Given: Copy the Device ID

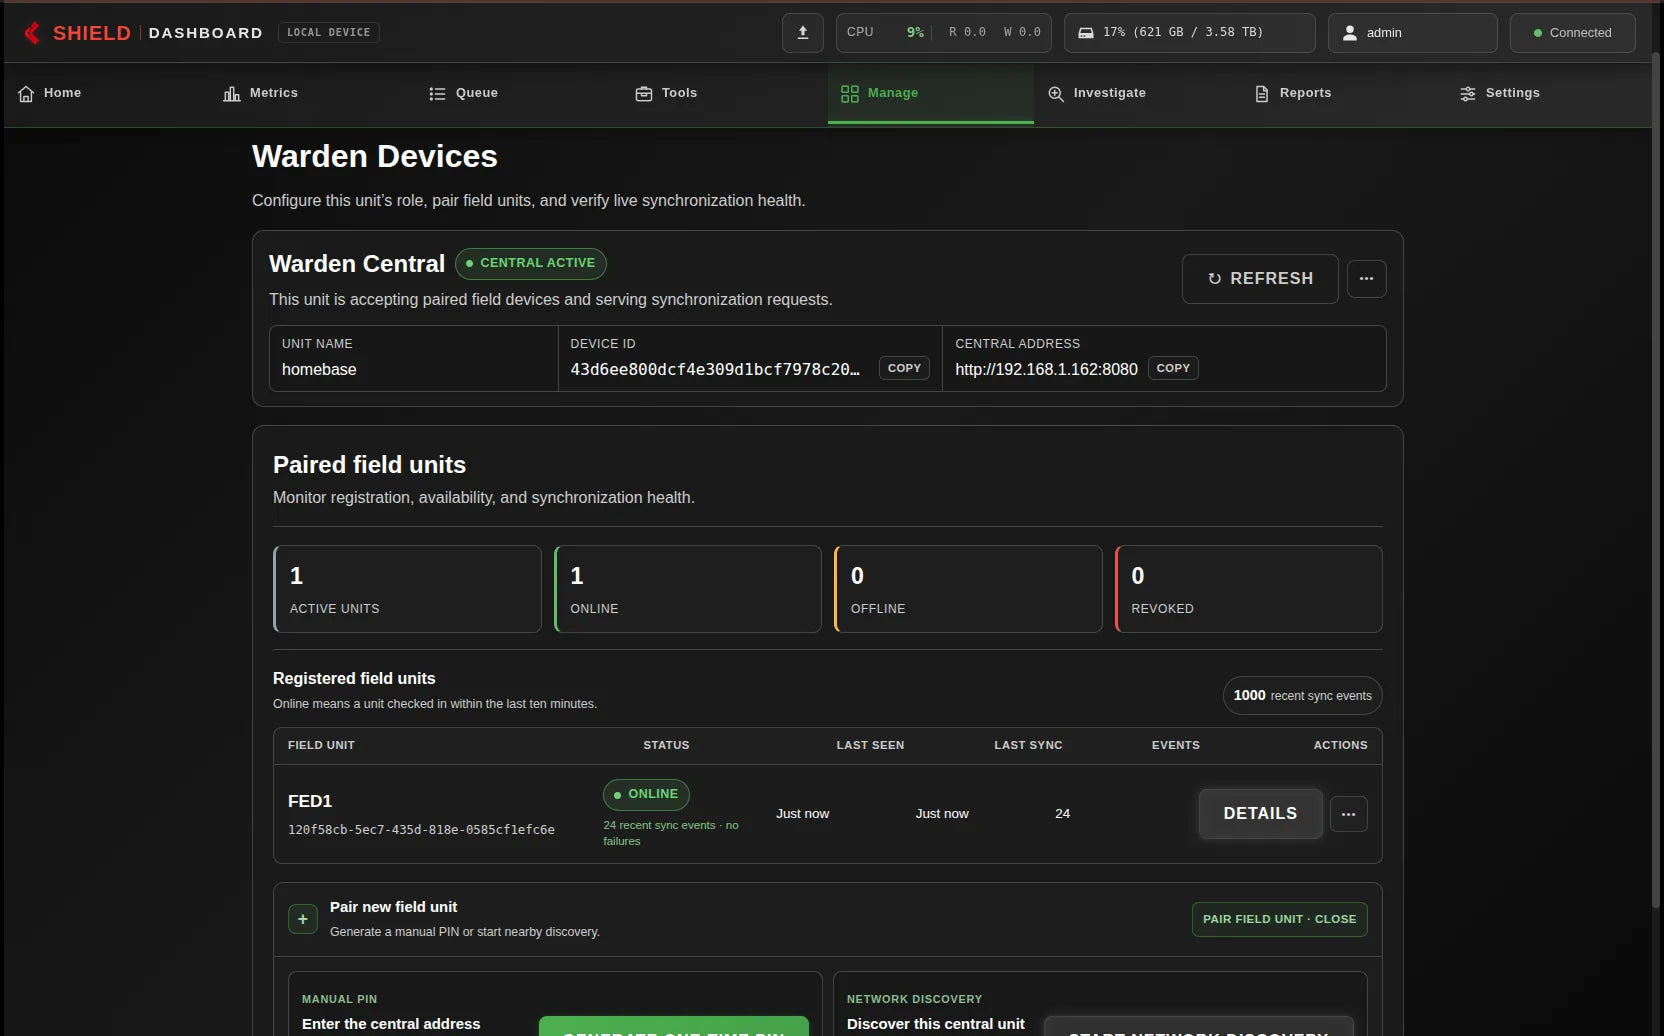Looking at the screenshot, I should (905, 368).
